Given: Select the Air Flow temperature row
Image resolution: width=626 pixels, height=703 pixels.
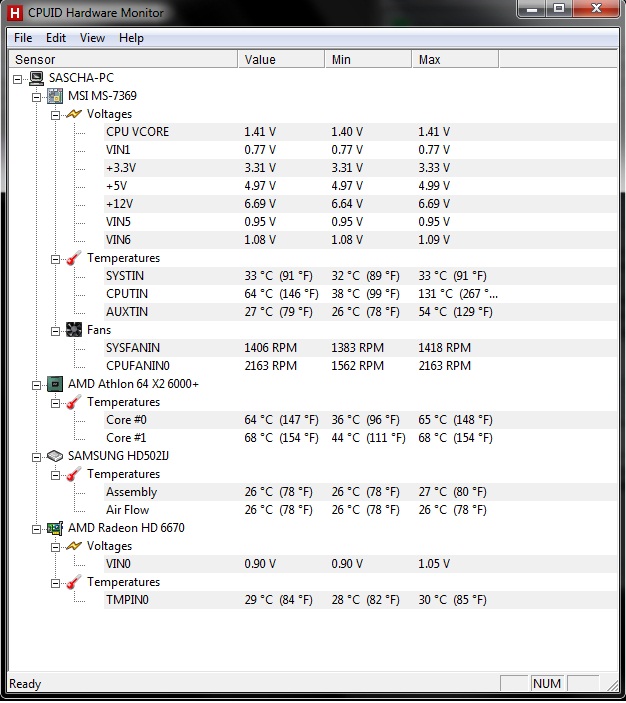Looking at the screenshot, I should click(360, 510).
